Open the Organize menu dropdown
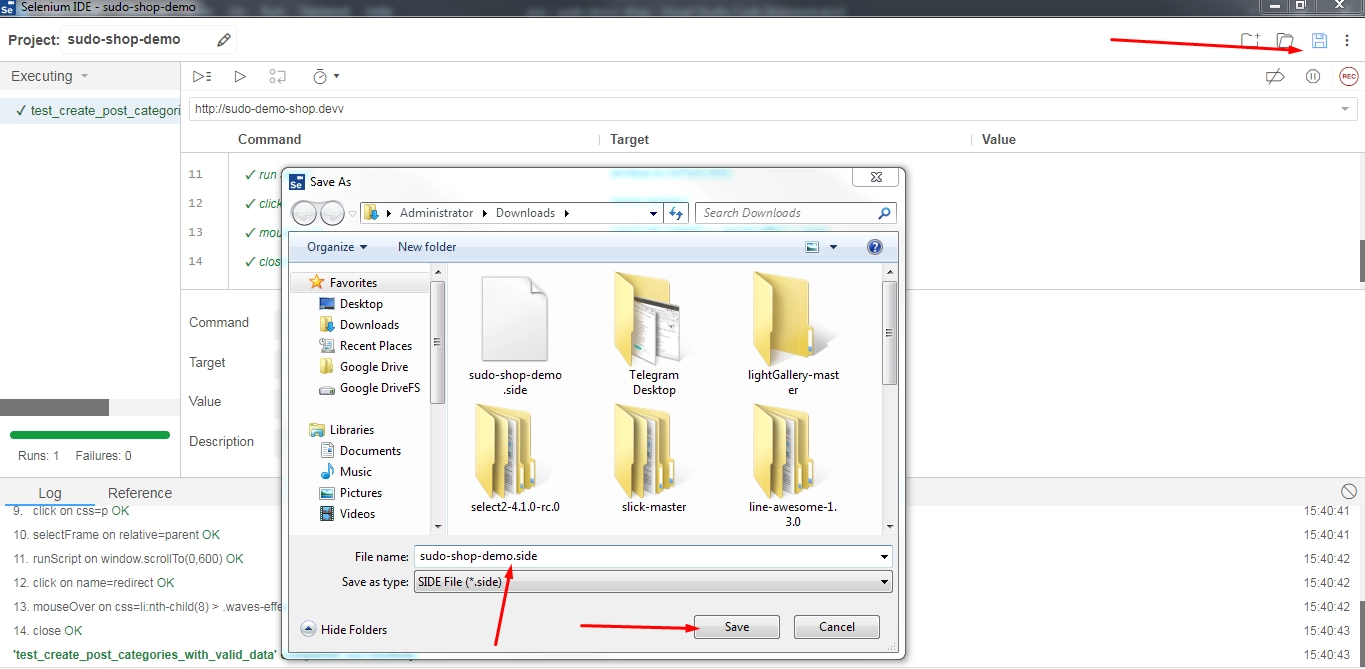The image size is (1365, 669). [337, 247]
